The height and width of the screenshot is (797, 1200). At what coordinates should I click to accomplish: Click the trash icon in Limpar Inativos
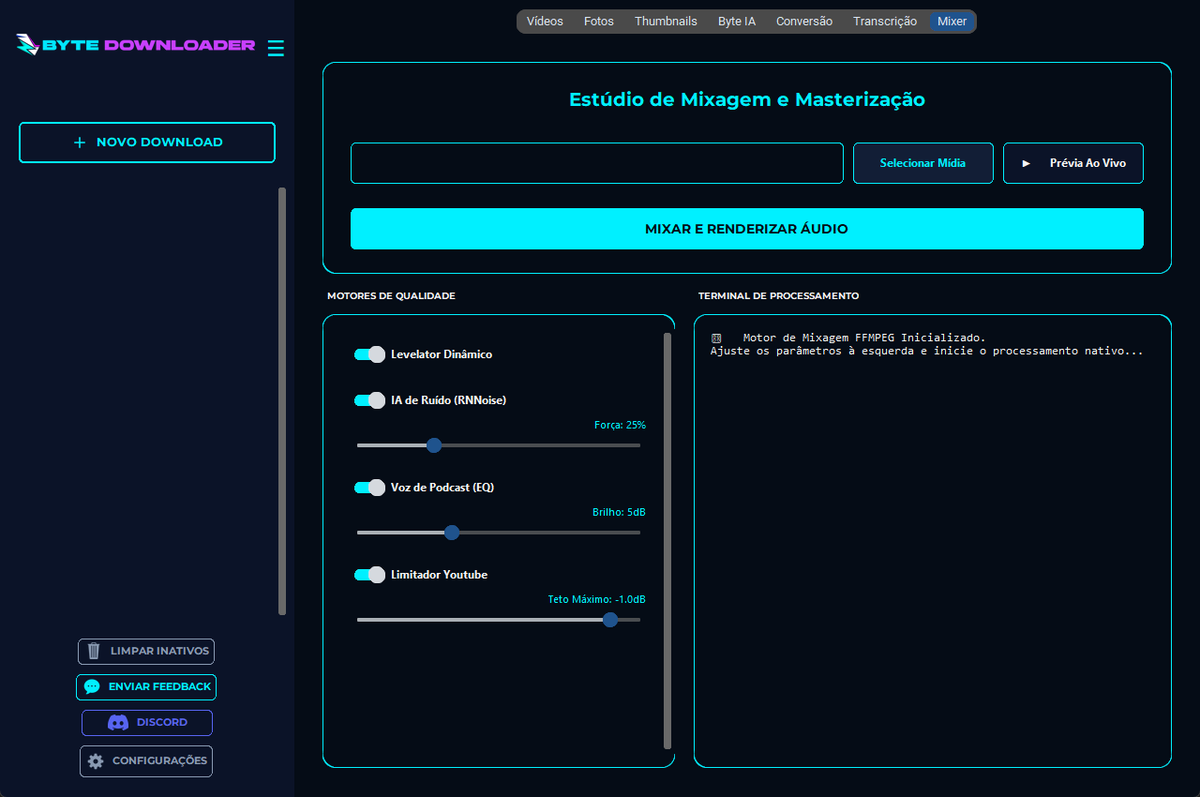coord(94,651)
